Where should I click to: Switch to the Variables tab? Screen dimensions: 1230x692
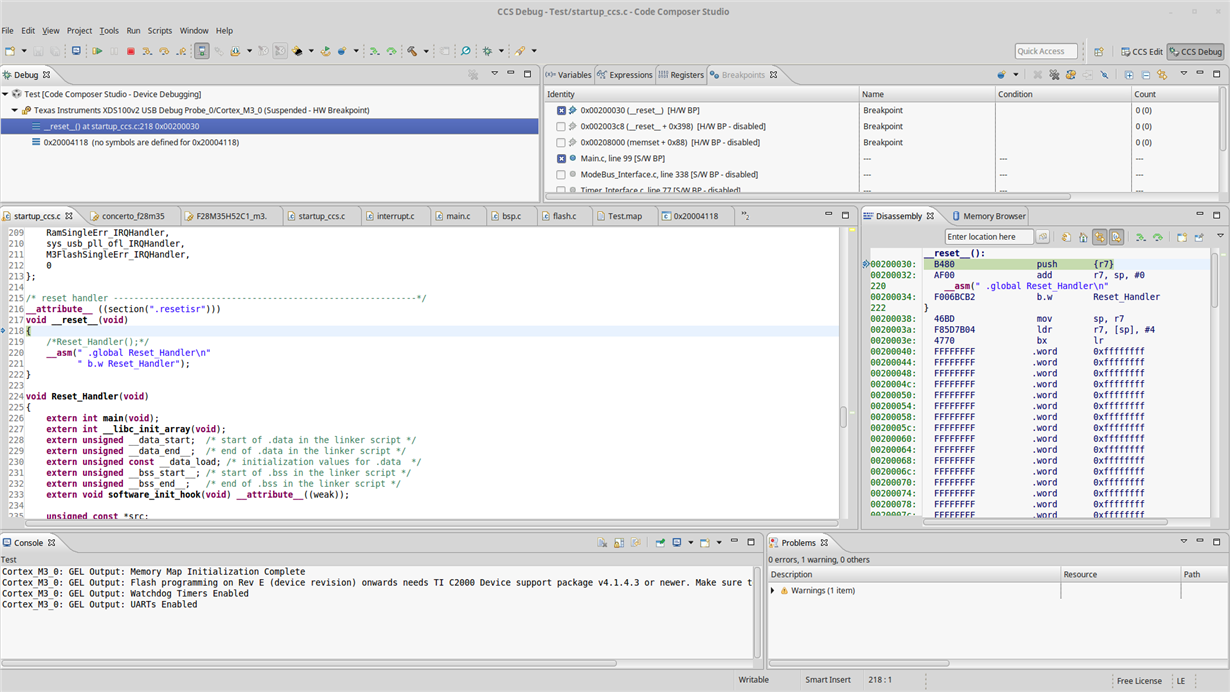point(569,75)
